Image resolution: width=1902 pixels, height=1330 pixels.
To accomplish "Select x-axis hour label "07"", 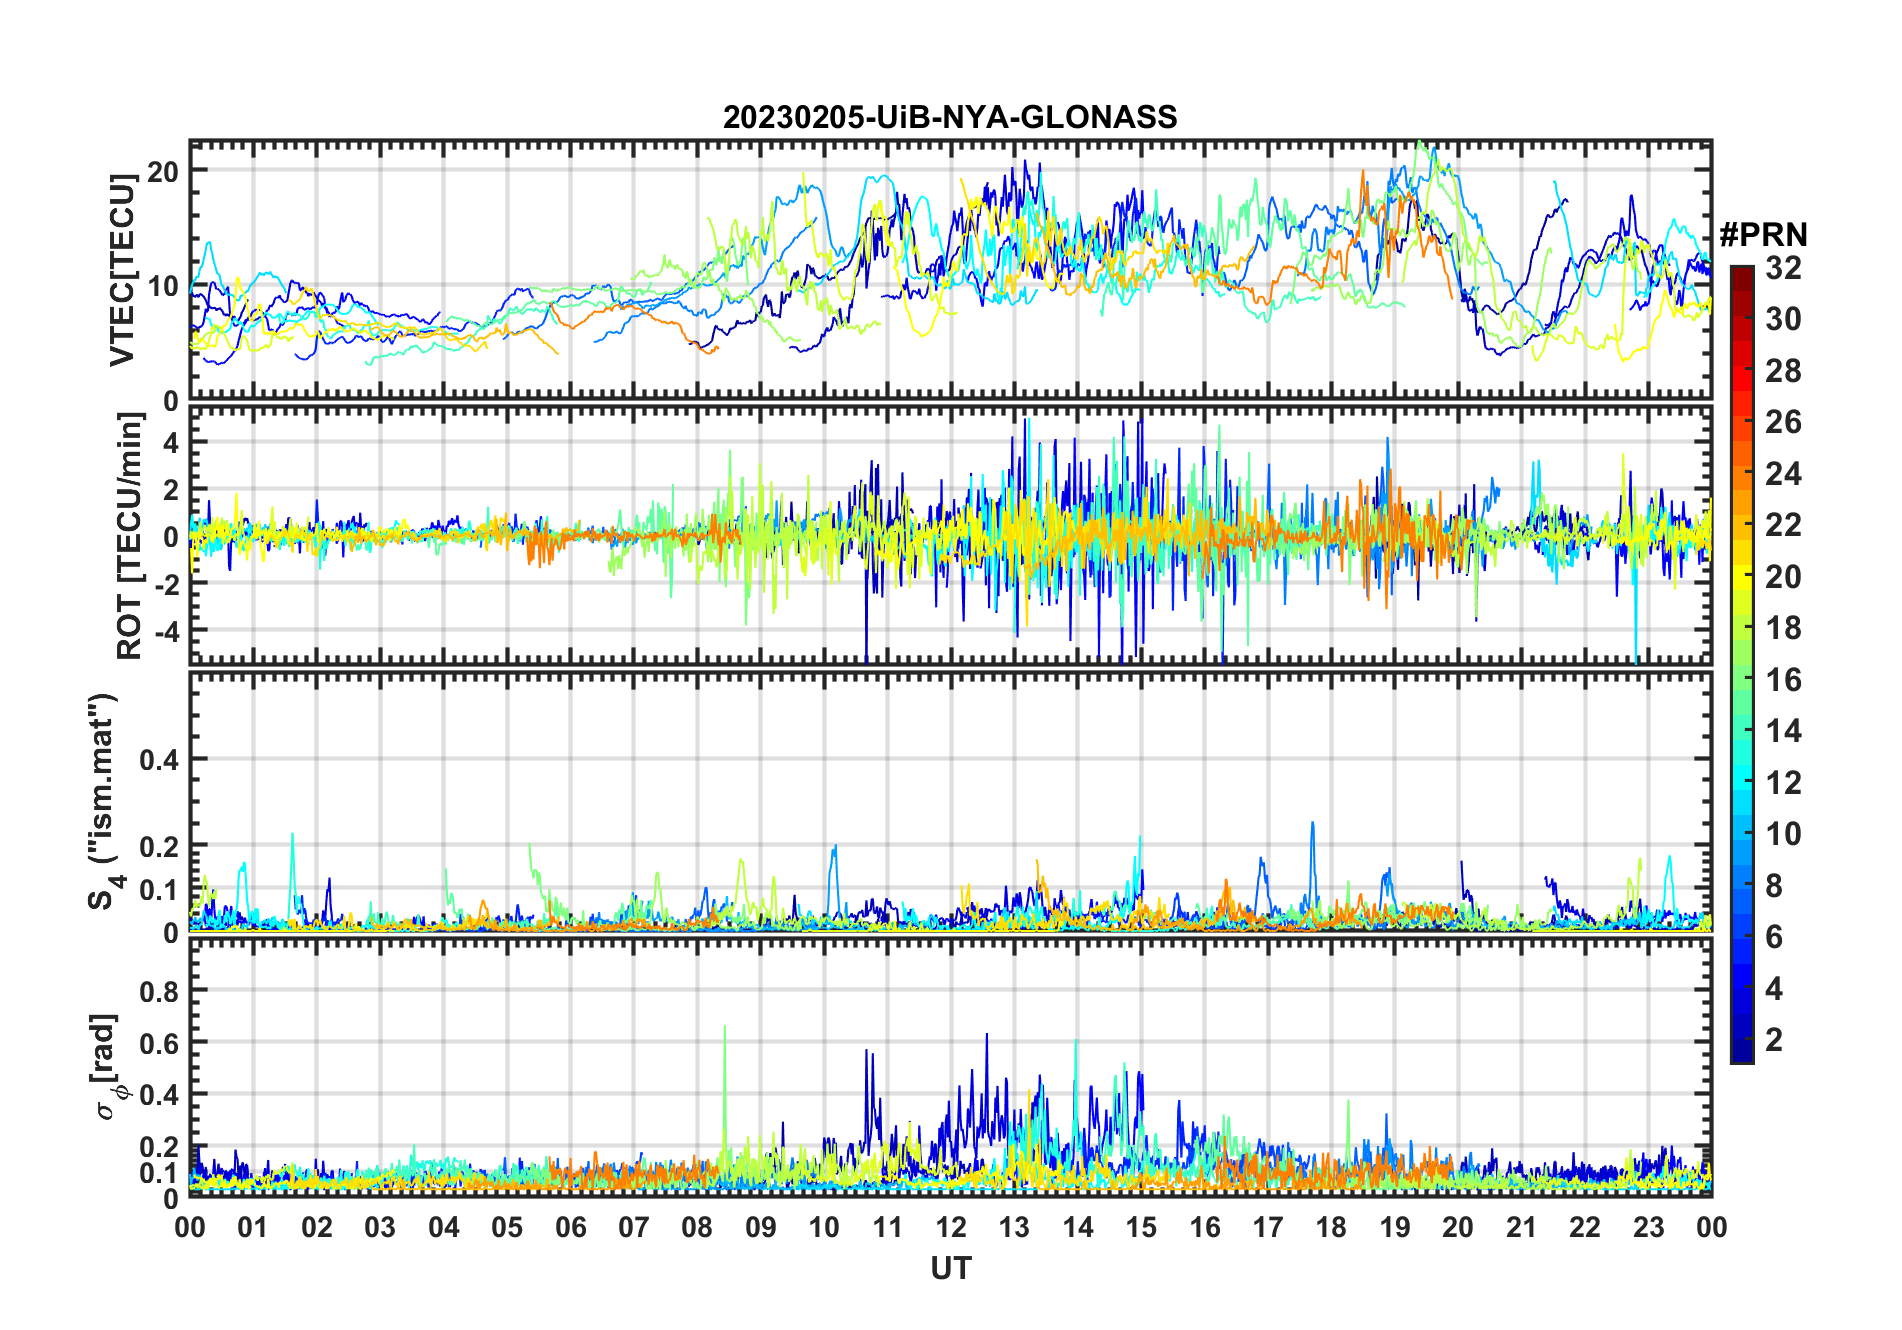I will pos(634,1227).
